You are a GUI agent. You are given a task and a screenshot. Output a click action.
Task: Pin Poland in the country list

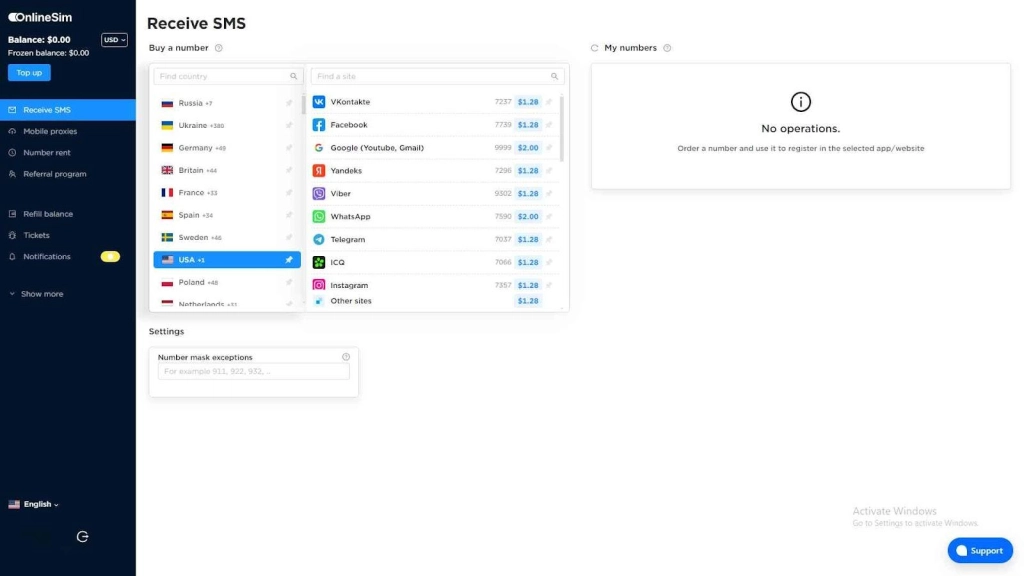click(289, 282)
